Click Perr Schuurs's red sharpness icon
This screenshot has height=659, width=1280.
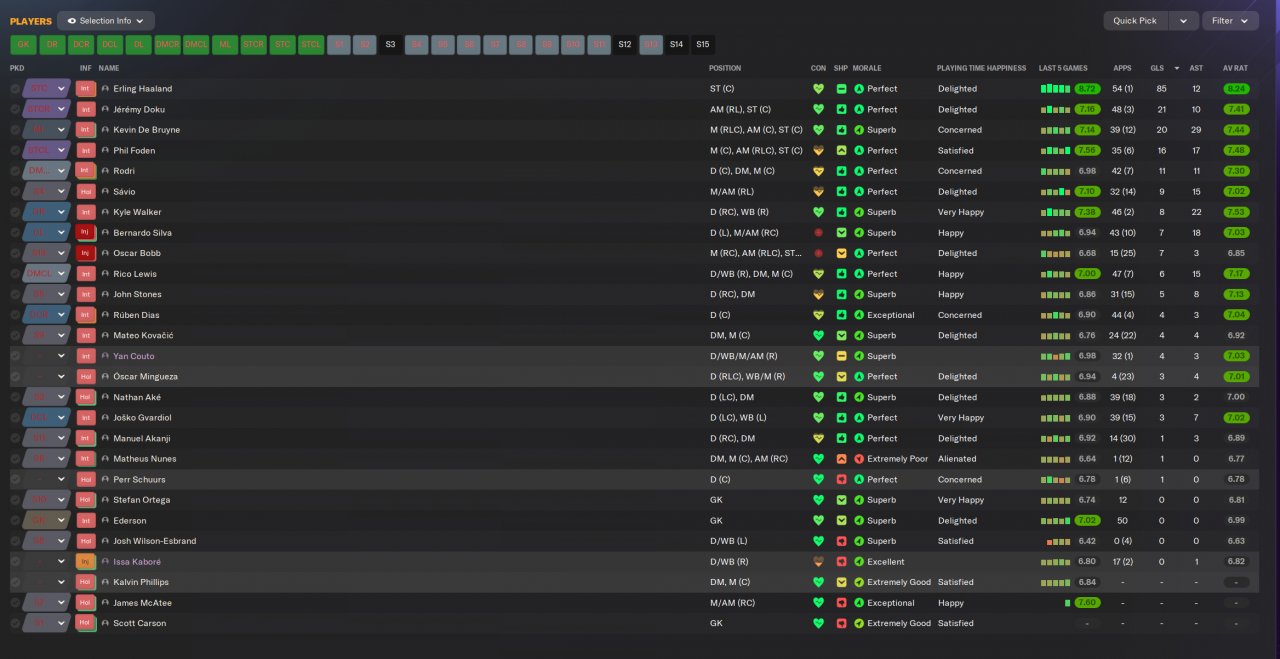[x=842, y=480]
